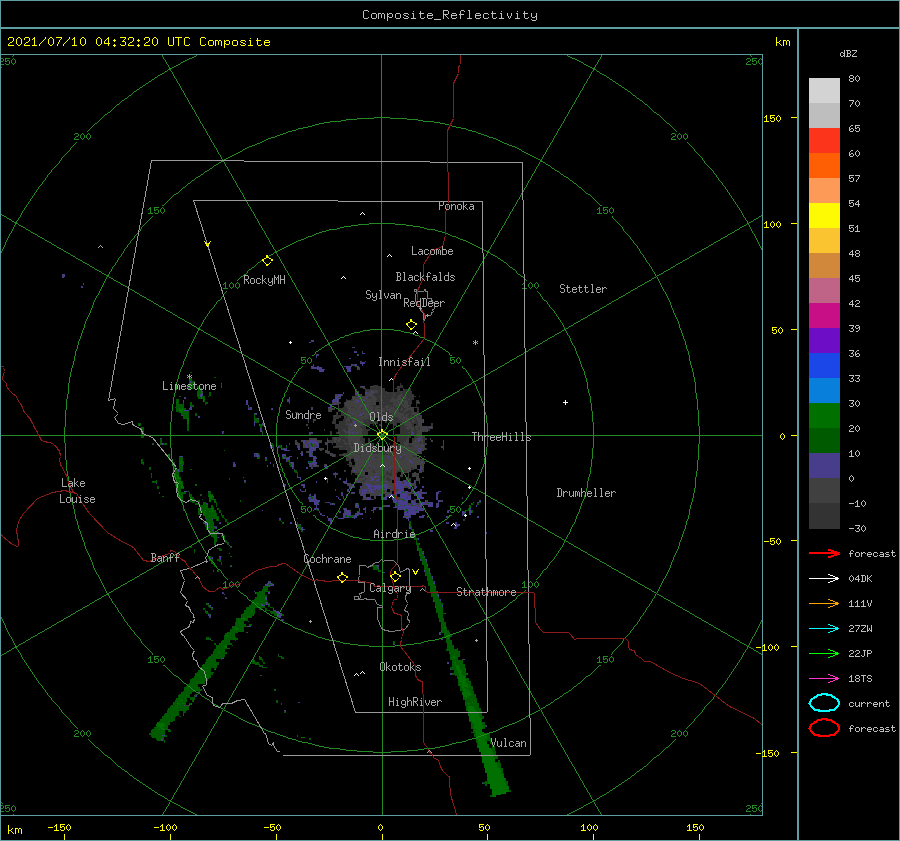Viewport: 900px width, 841px height.
Task: Click the yellow diamond marker below RedDeer
Action: [x=411, y=325]
